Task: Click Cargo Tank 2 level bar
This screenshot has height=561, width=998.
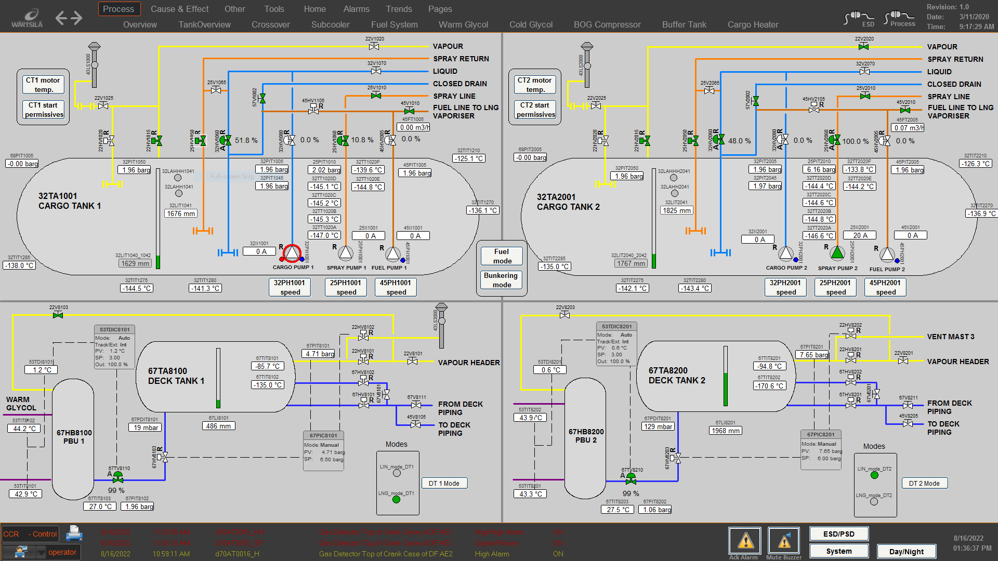Action: [x=653, y=218]
